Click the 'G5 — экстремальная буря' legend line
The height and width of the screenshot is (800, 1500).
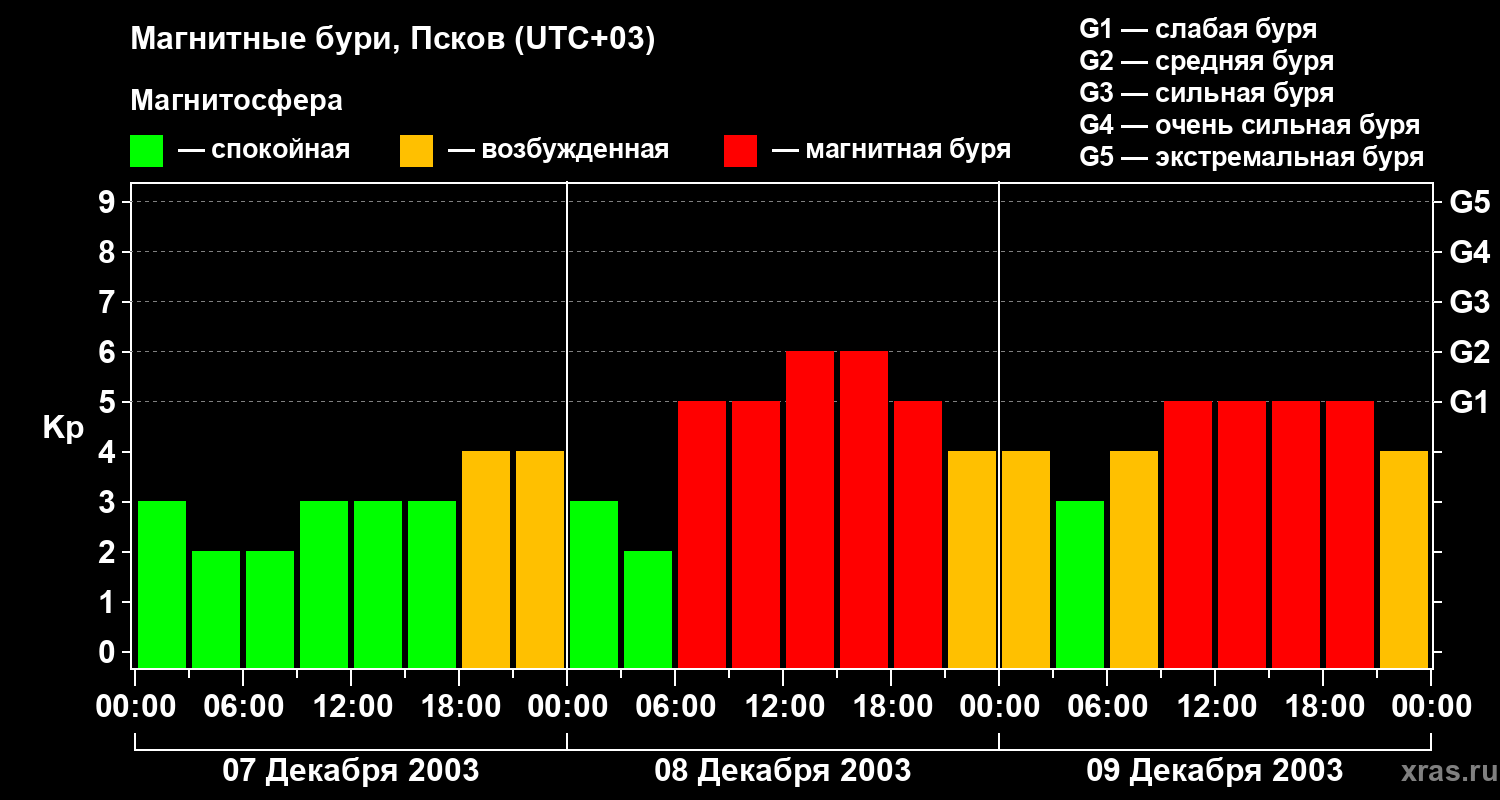click(1252, 157)
